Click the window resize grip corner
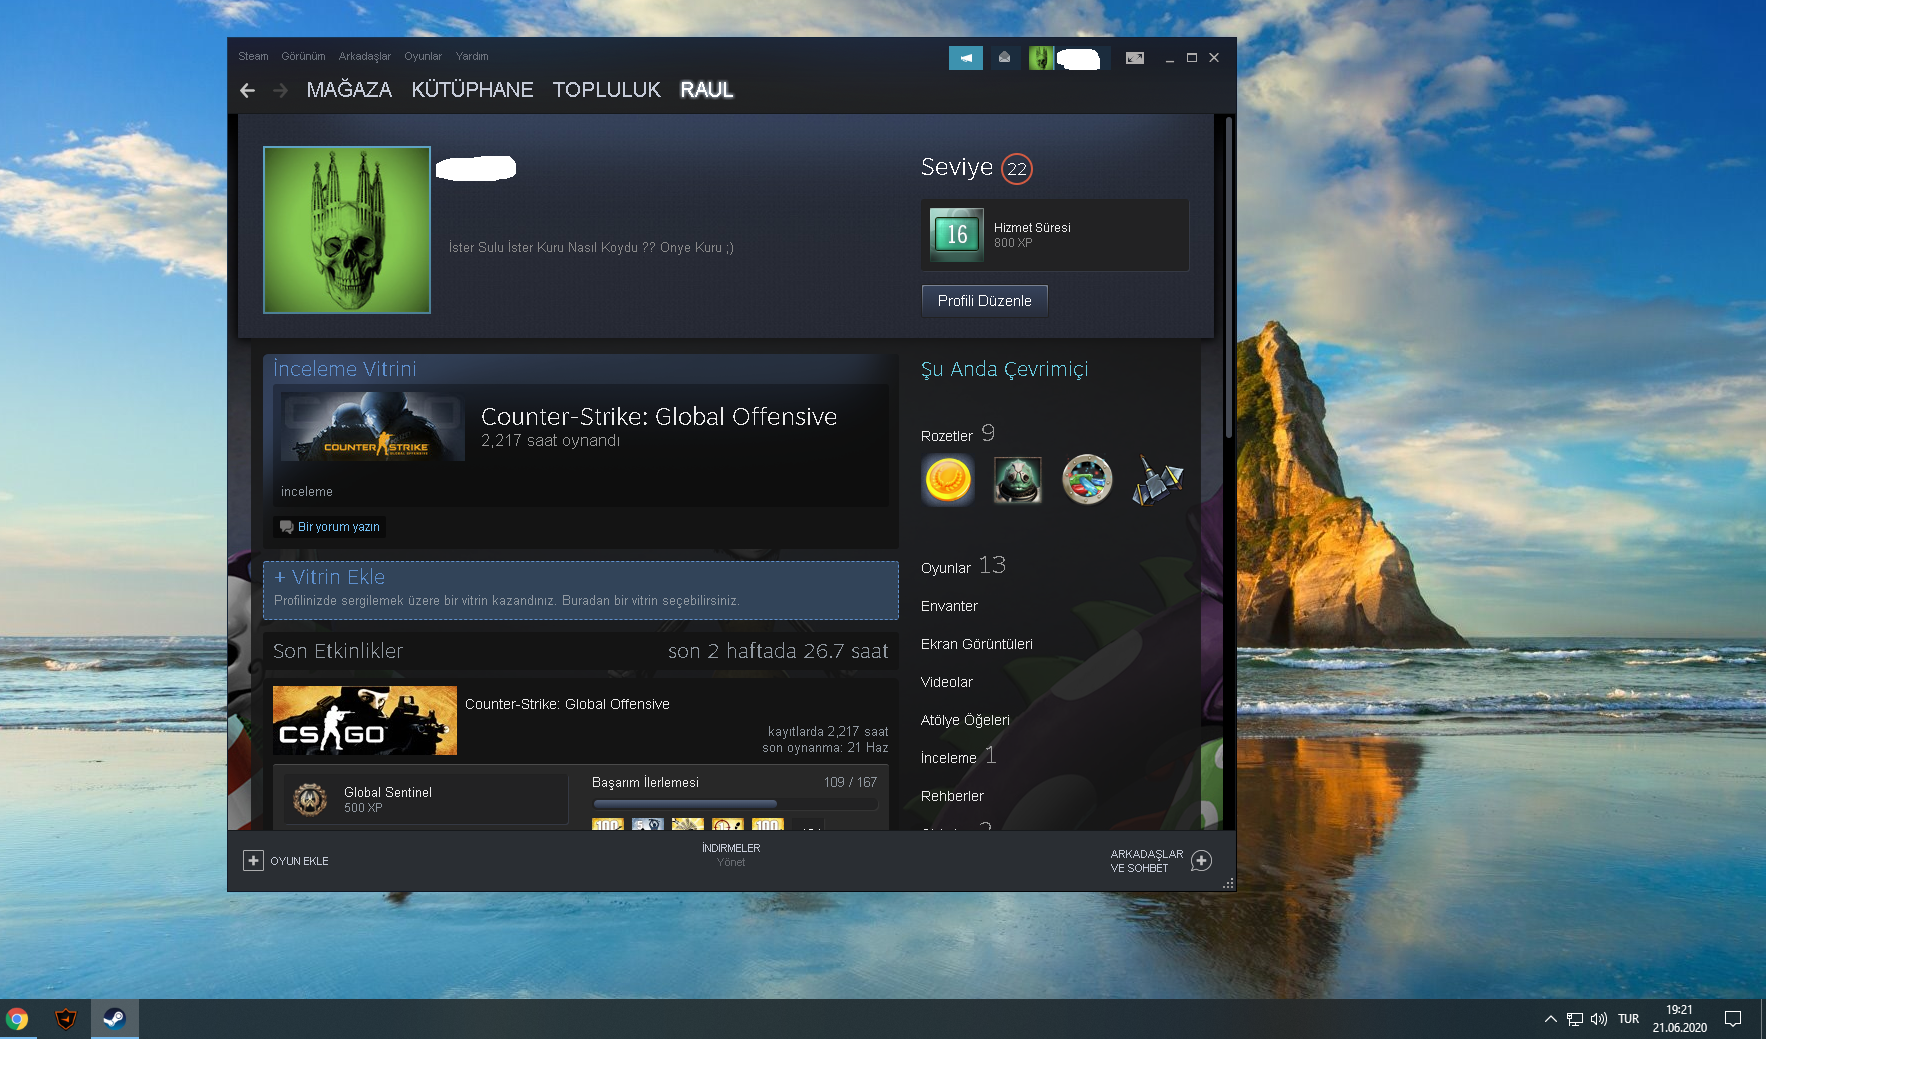This screenshot has width=1920, height=1080. tap(1228, 883)
